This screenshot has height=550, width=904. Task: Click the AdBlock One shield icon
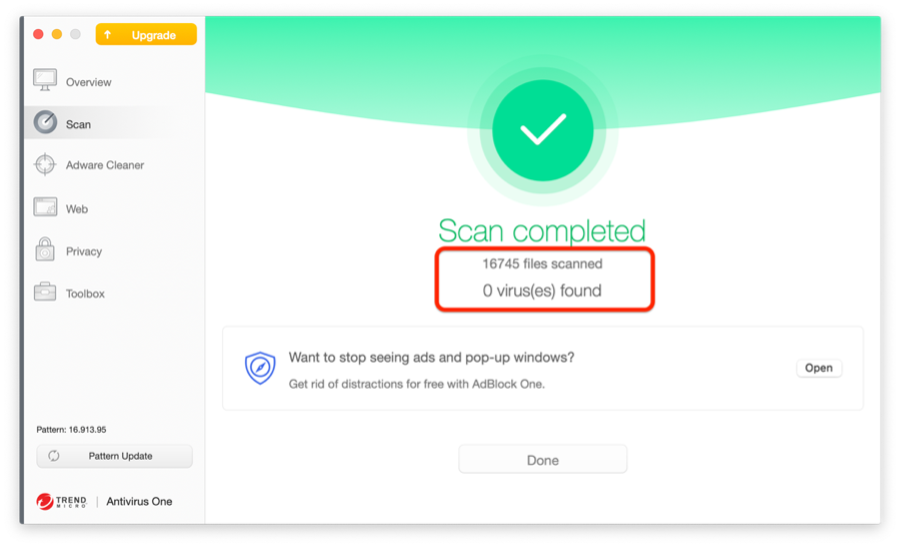[x=260, y=368]
